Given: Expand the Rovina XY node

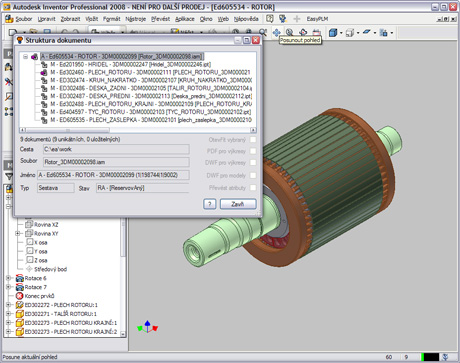Looking at the screenshot, I should [18, 233].
